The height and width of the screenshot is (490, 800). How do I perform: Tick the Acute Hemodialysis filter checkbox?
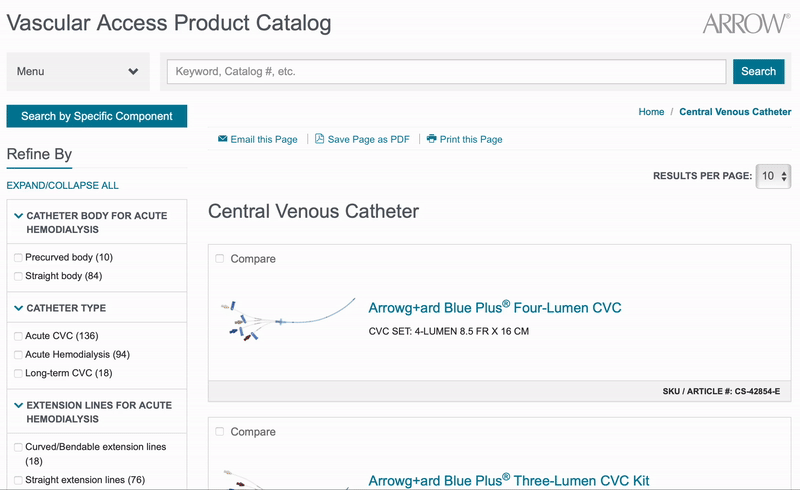pos(18,355)
